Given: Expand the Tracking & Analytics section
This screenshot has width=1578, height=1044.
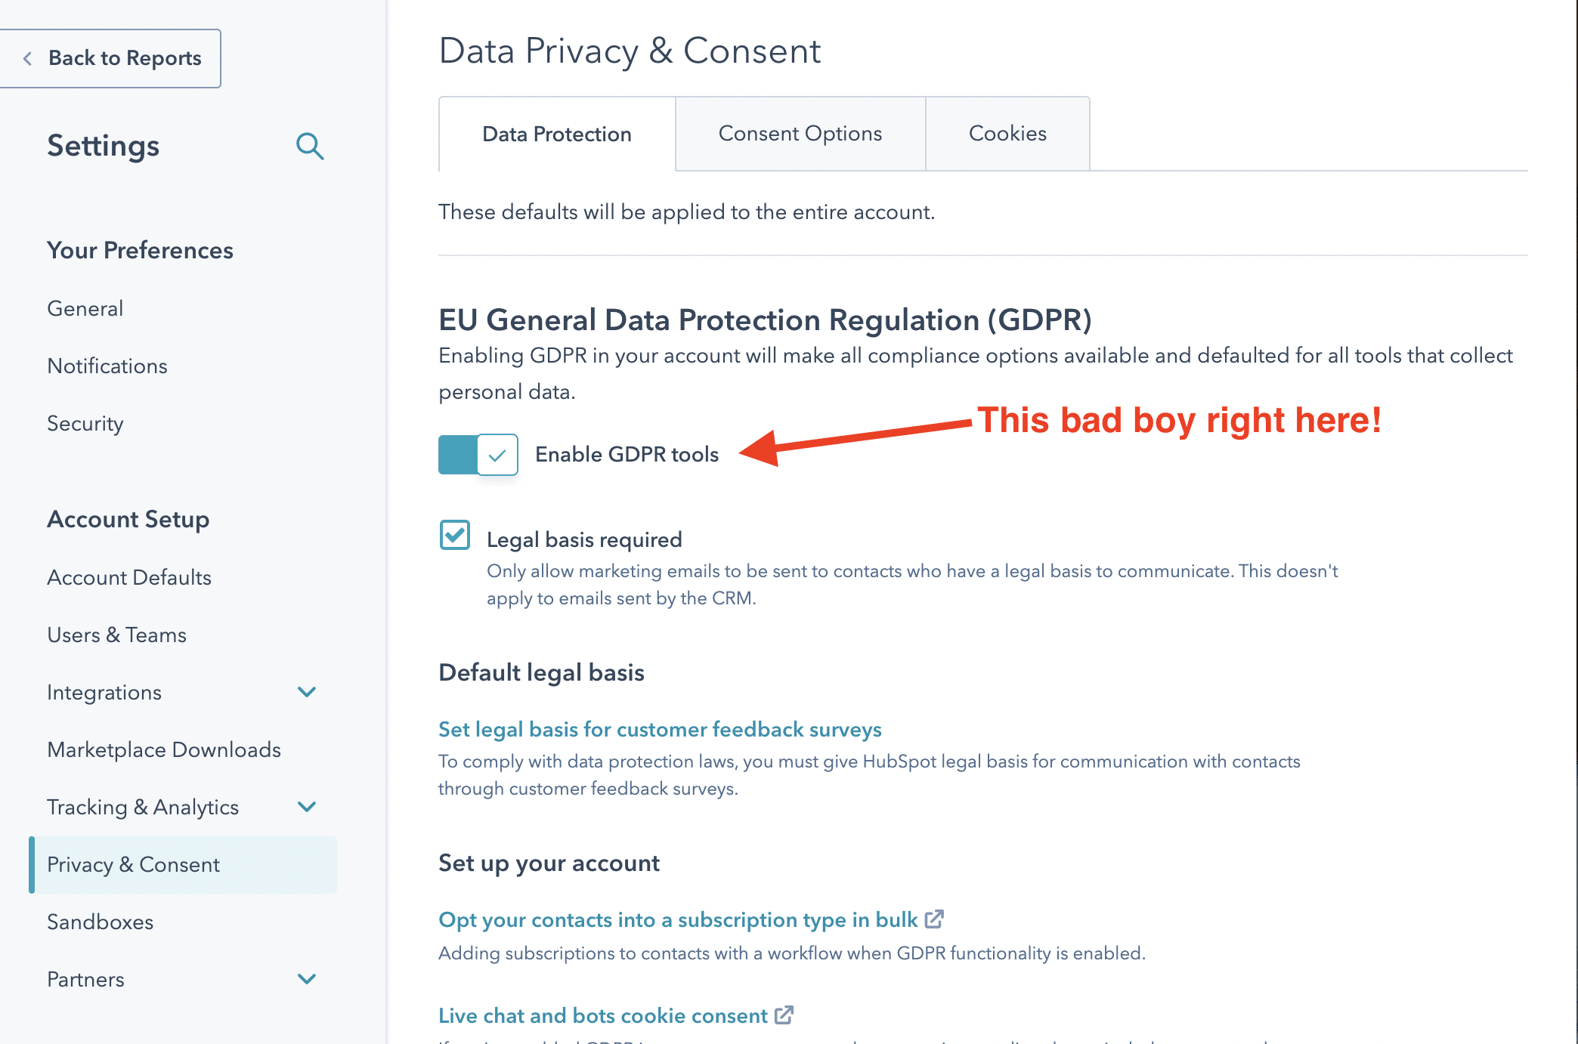Looking at the screenshot, I should 307,807.
